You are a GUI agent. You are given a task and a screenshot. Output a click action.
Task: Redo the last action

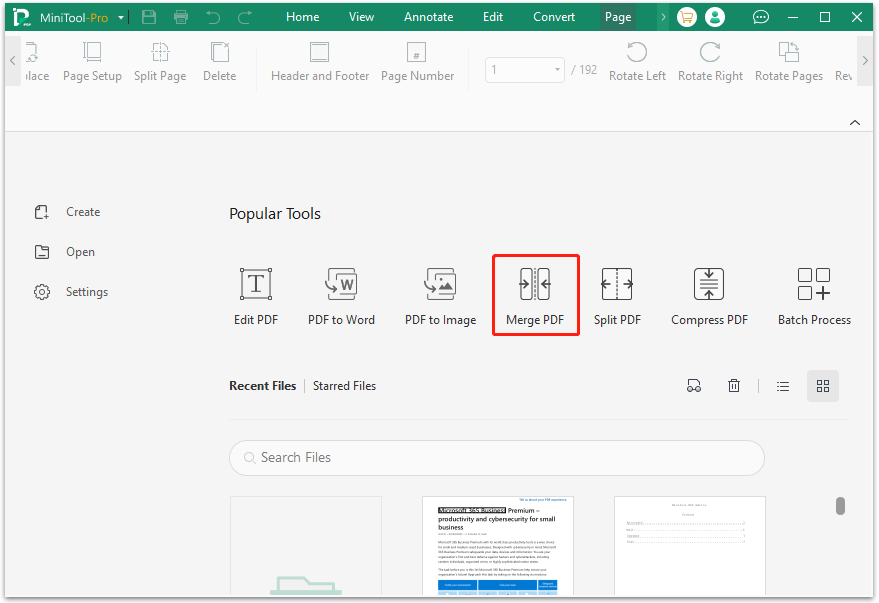244,17
